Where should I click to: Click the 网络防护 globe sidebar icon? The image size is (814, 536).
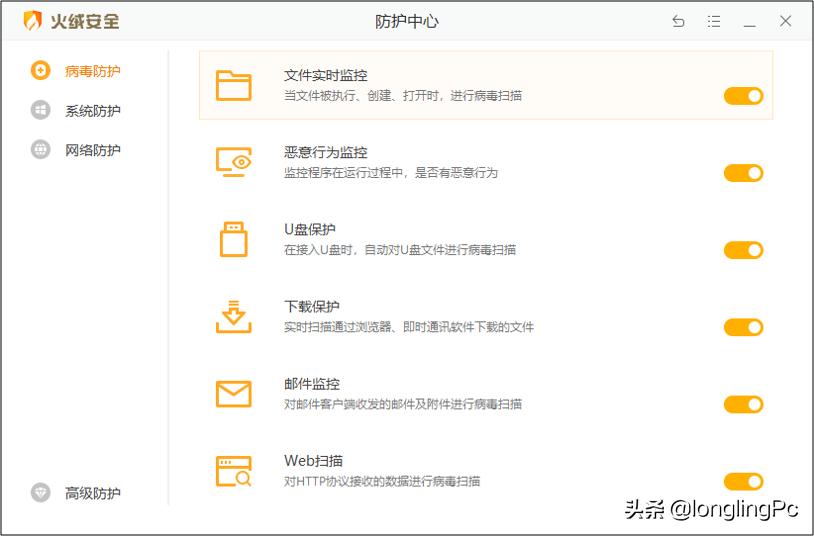[x=40, y=150]
